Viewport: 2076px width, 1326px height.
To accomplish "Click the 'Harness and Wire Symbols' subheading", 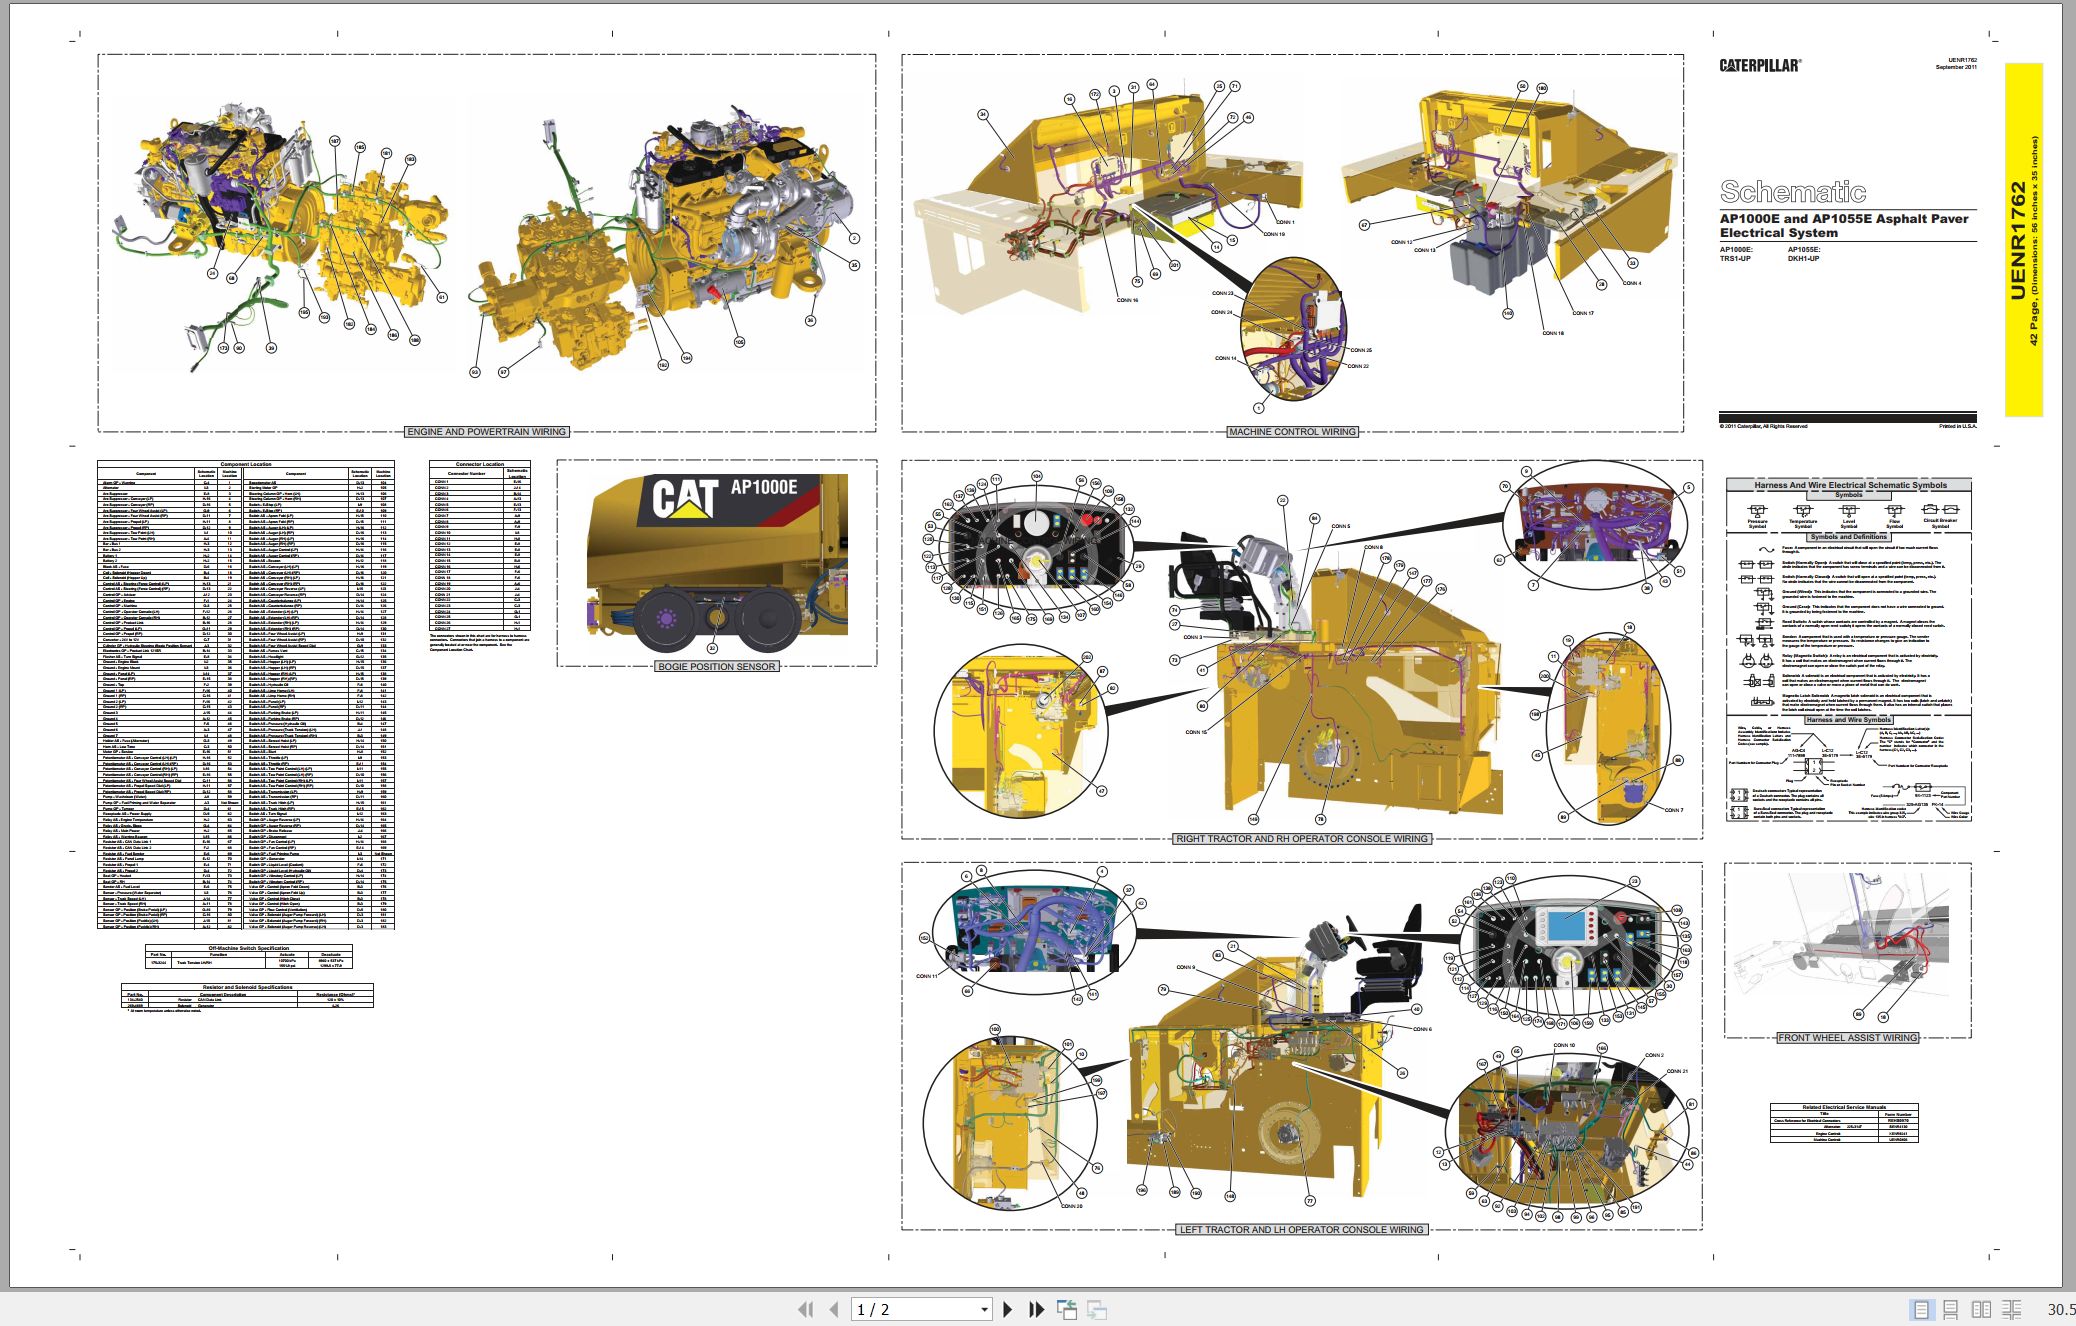I will pyautogui.click(x=1848, y=719).
